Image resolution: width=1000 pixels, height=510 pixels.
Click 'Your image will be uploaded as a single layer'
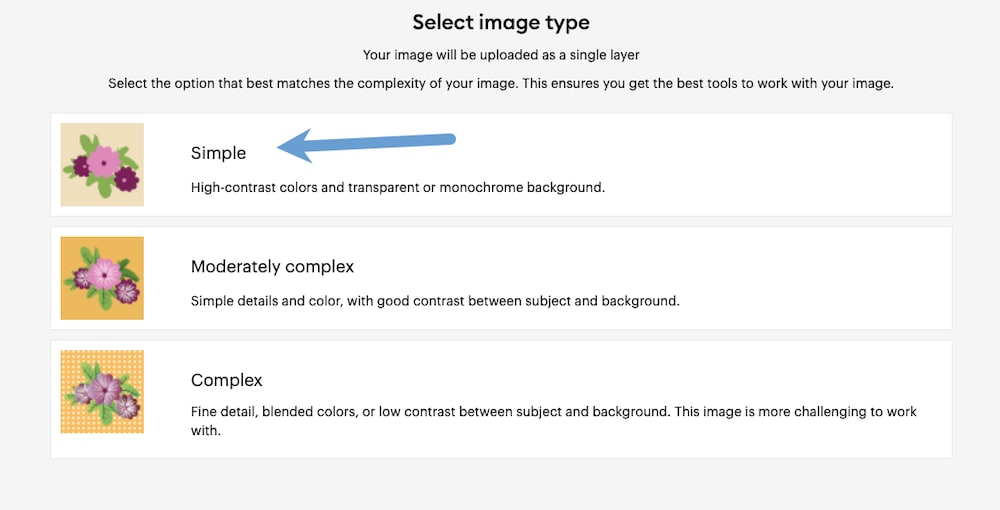501,55
